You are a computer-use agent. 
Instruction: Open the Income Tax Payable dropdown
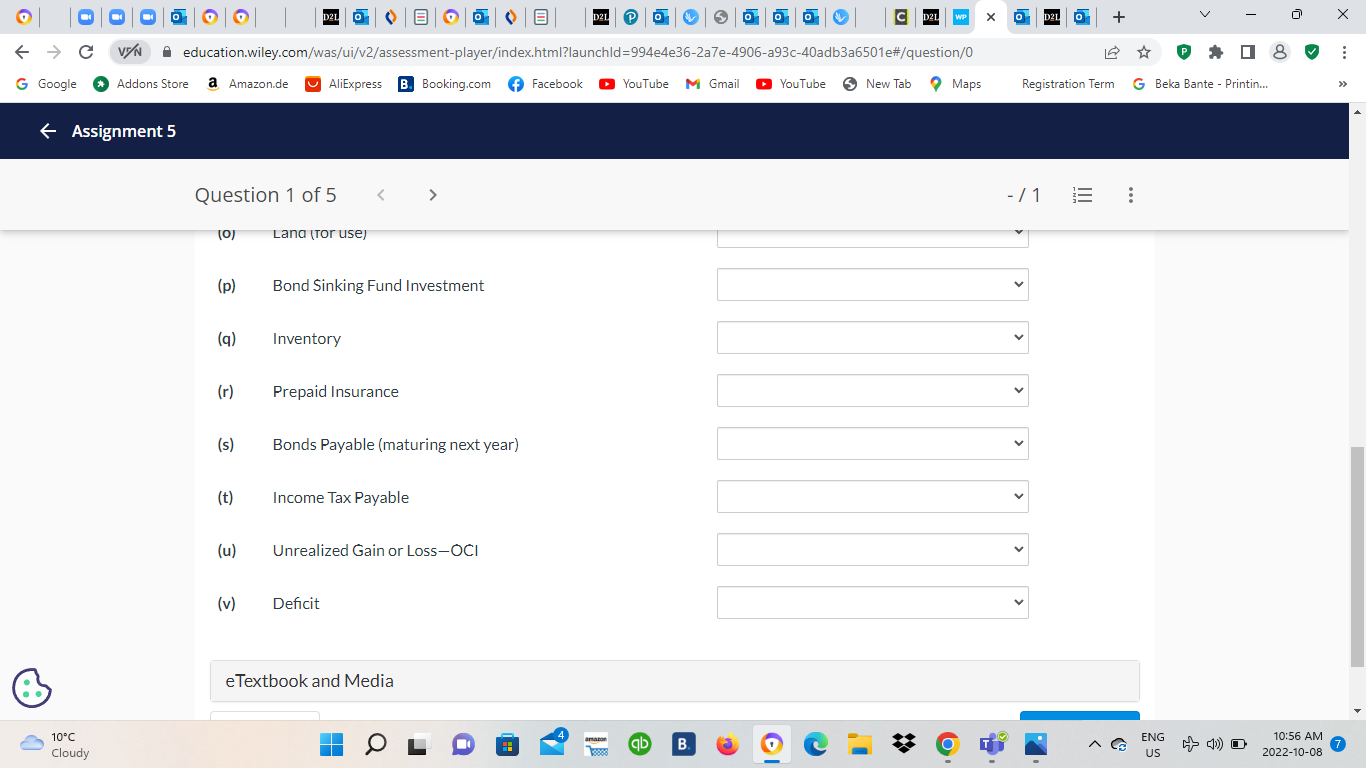pyautogui.click(x=873, y=497)
